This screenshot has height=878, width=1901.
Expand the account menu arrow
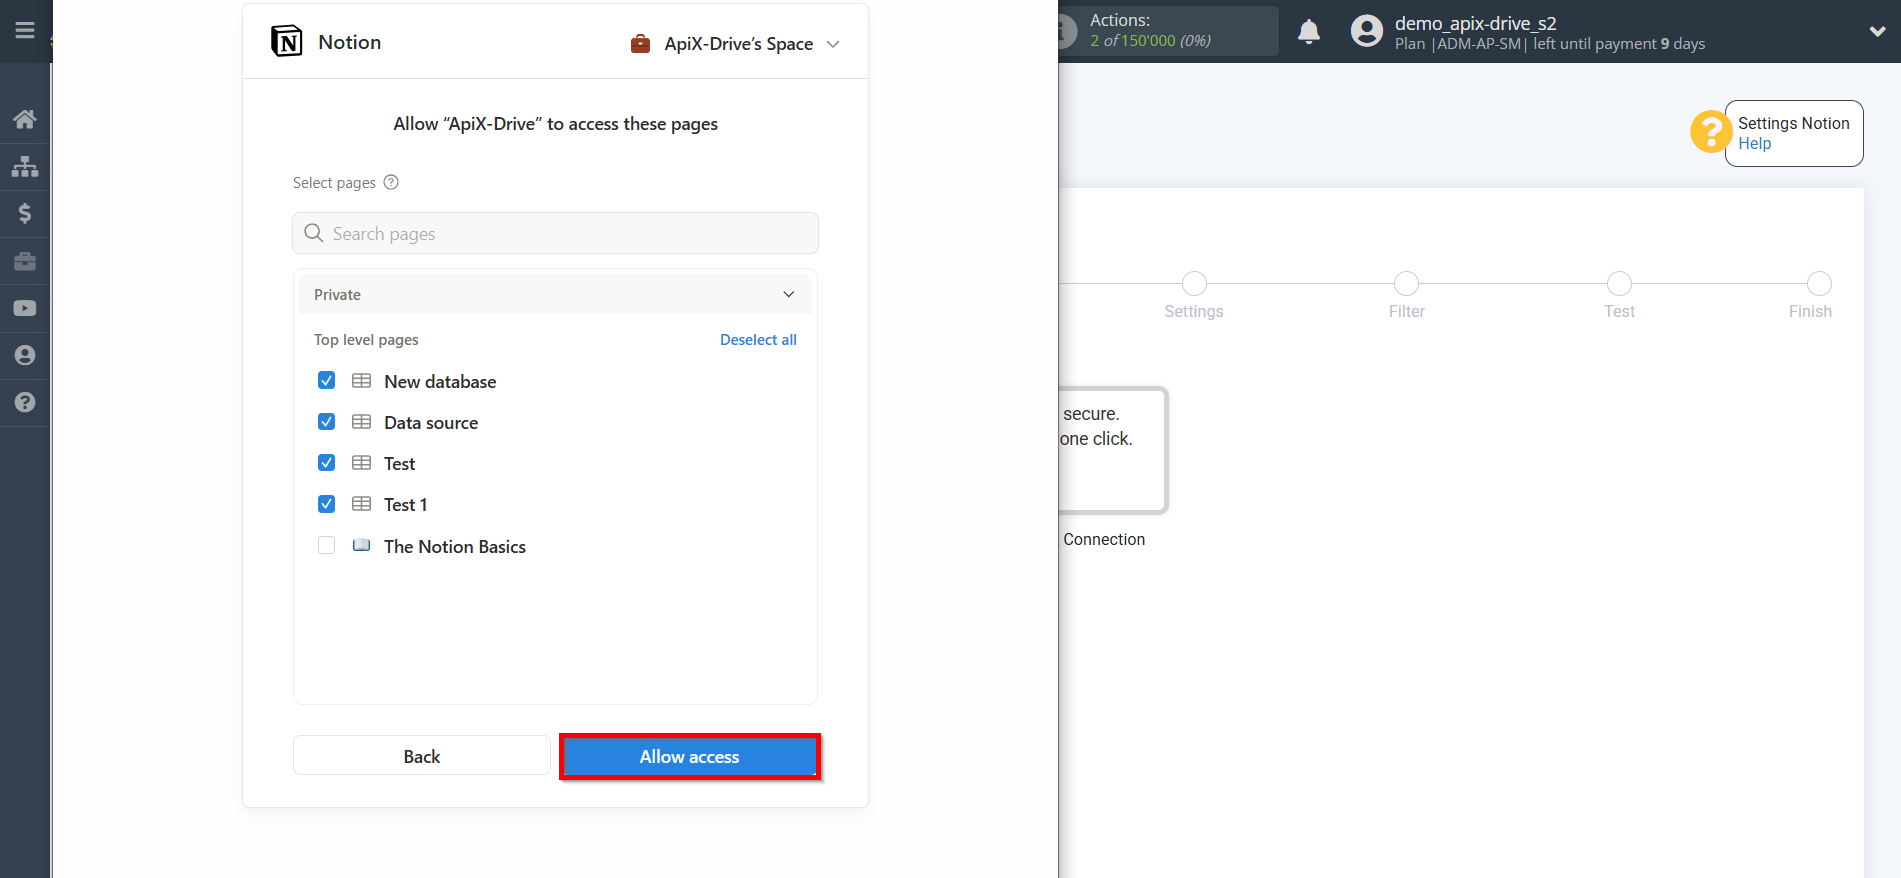click(x=1877, y=31)
